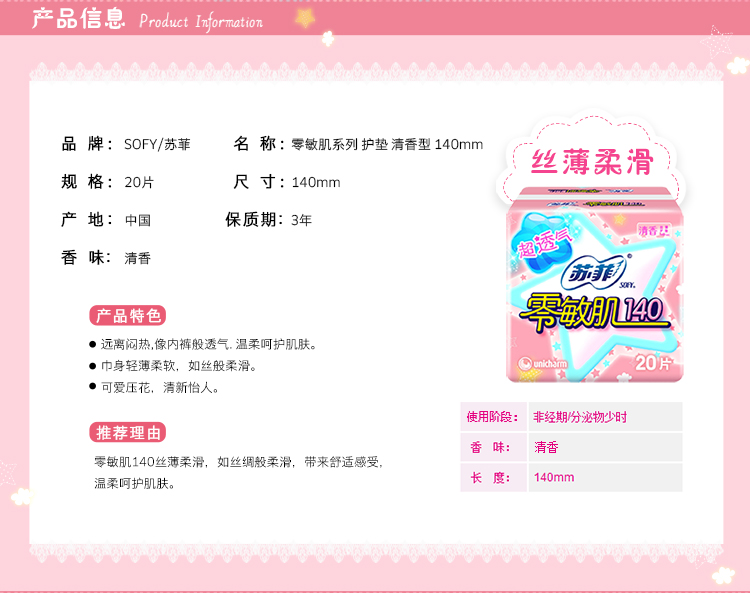The width and height of the screenshot is (750, 593).
Task: Click the yellow star in header banner
Action: (305, 18)
